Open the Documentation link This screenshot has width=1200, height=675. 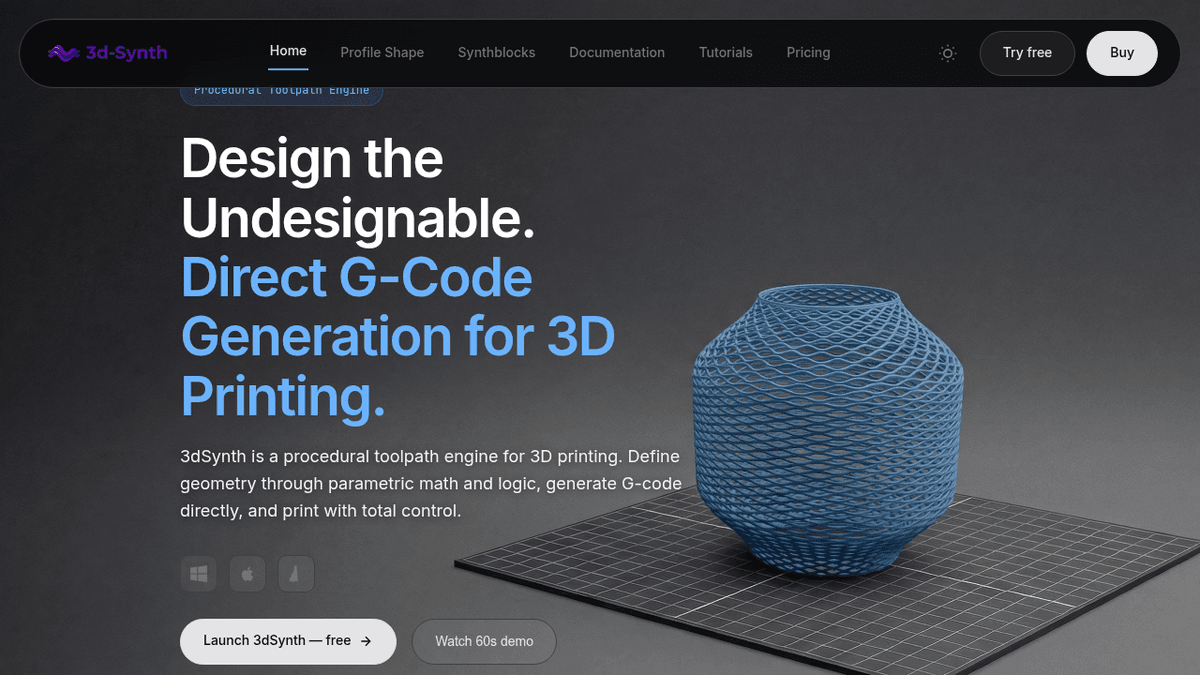[617, 53]
